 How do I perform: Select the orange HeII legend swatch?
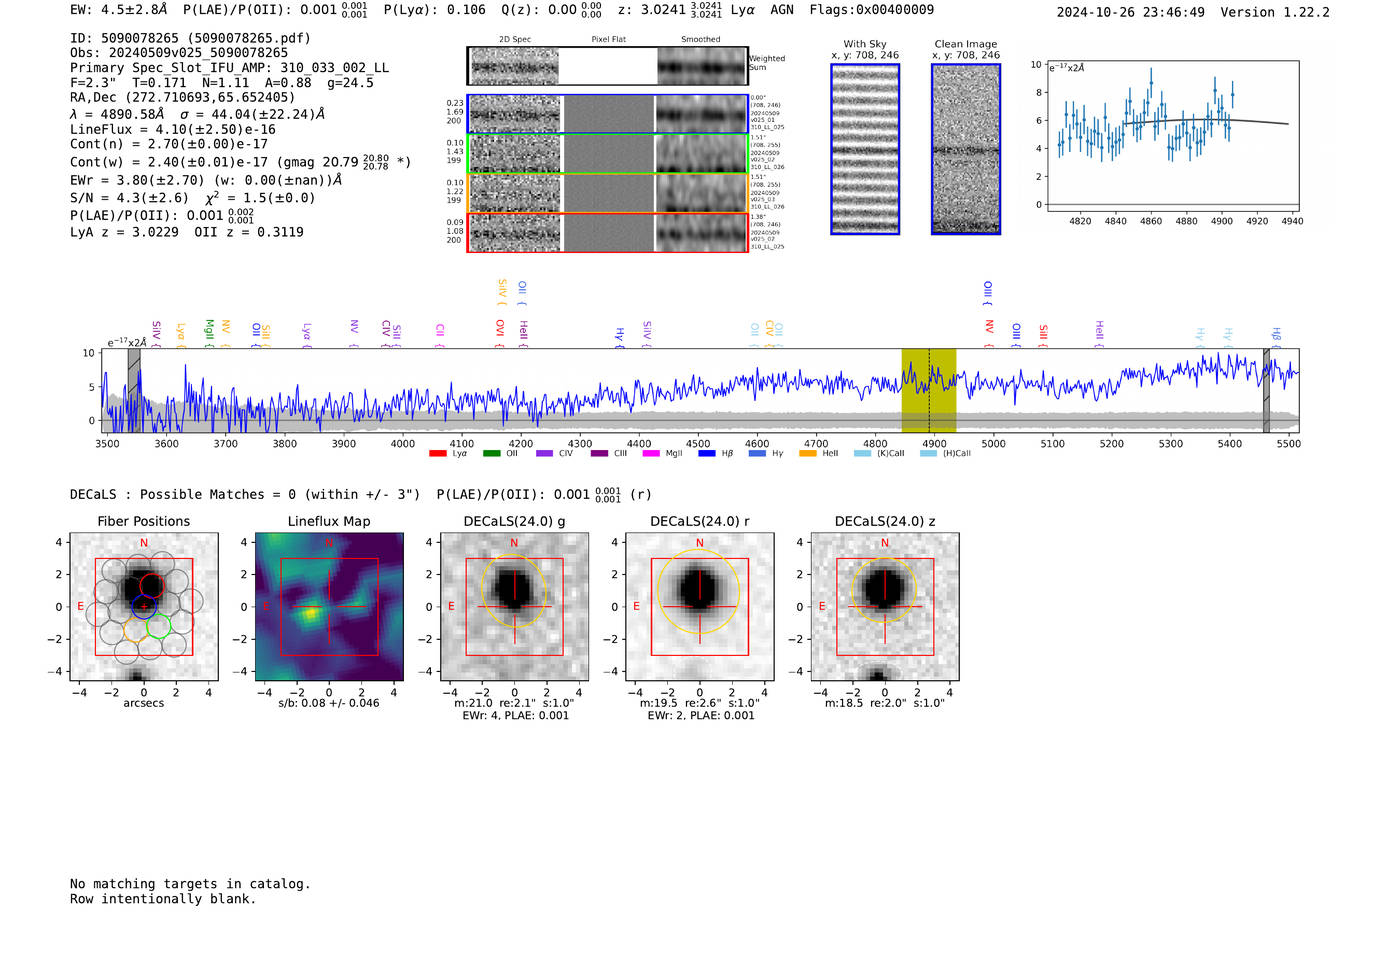coord(808,454)
